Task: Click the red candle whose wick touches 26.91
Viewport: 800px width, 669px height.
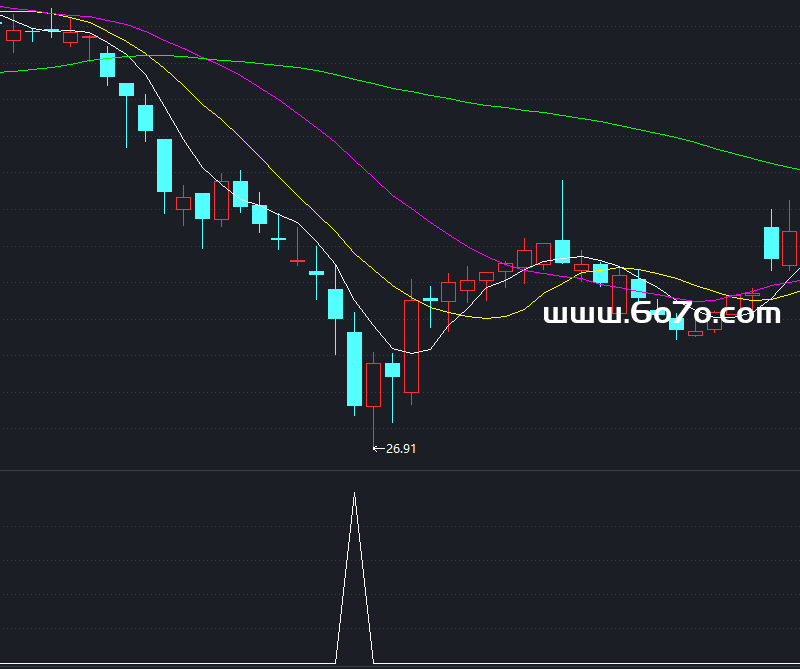Action: (374, 384)
